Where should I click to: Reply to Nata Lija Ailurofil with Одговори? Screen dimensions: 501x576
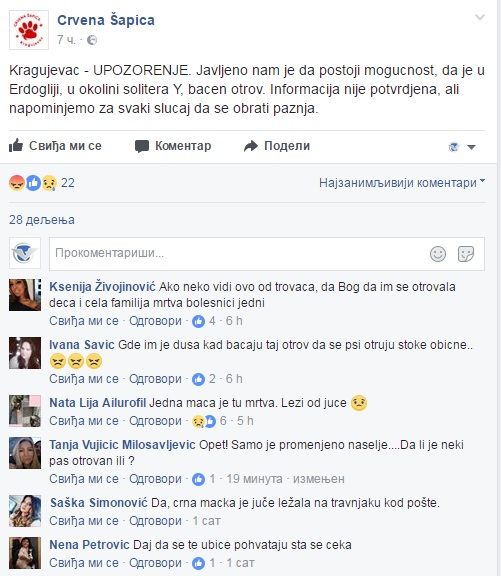(x=155, y=421)
